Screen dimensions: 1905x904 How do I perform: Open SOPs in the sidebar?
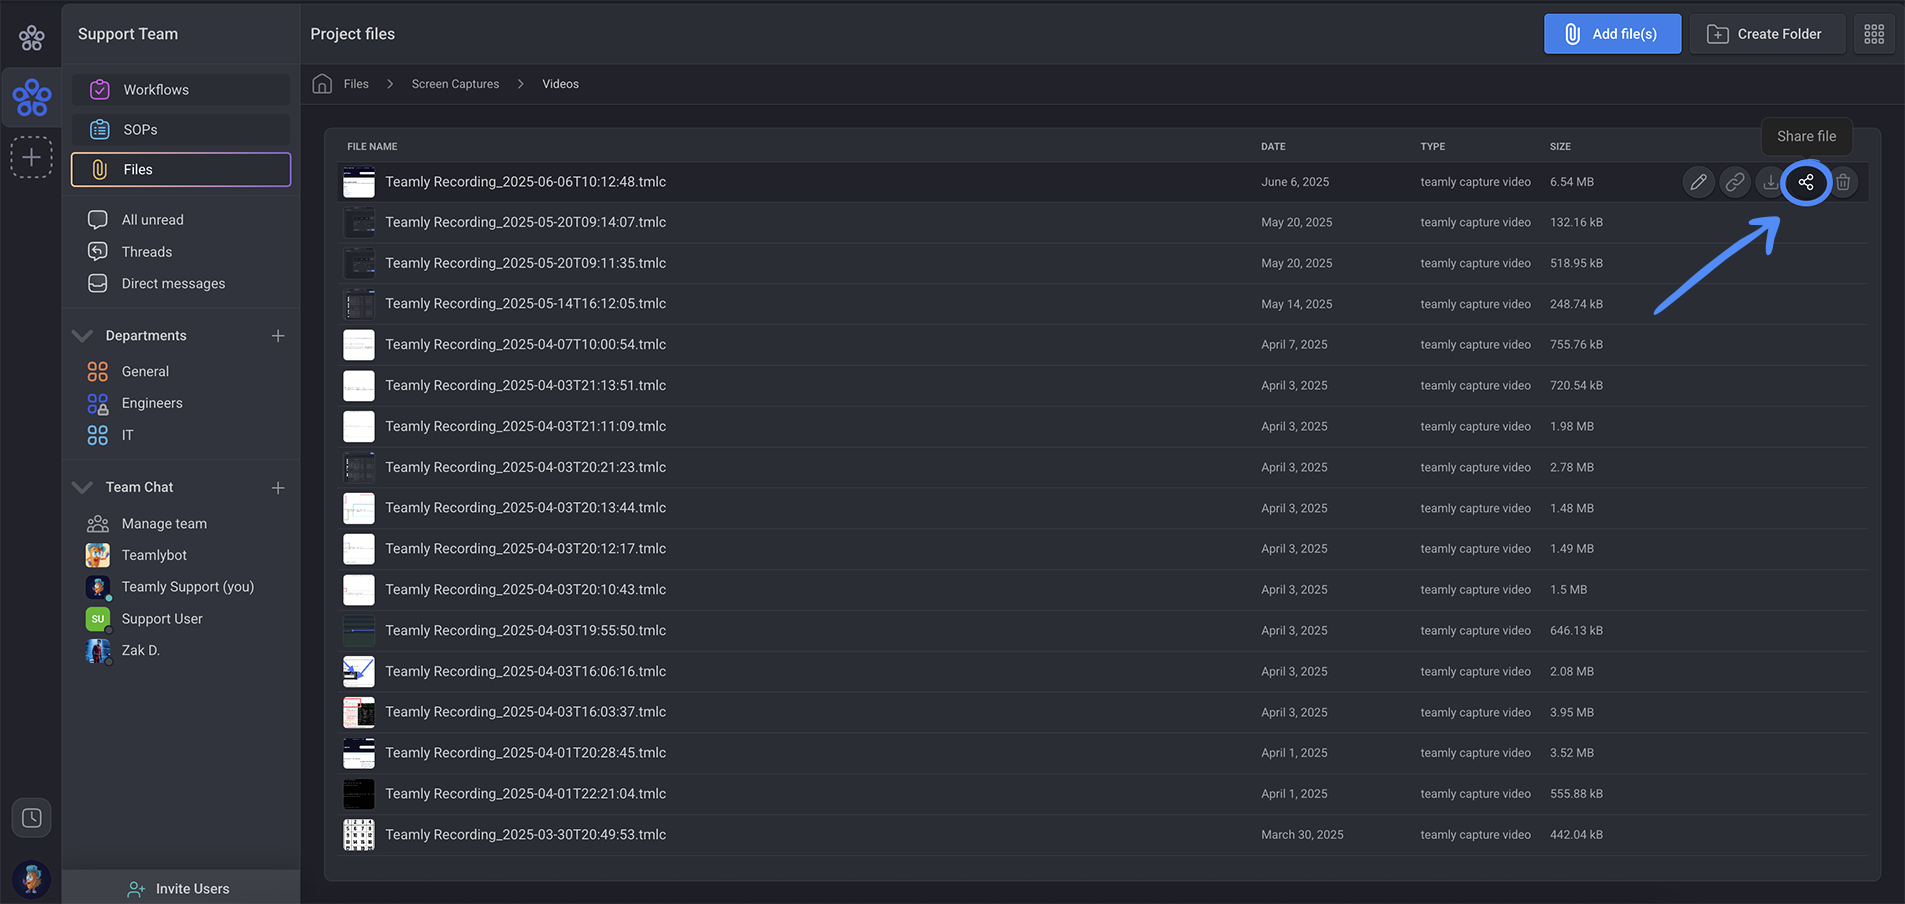(x=181, y=130)
